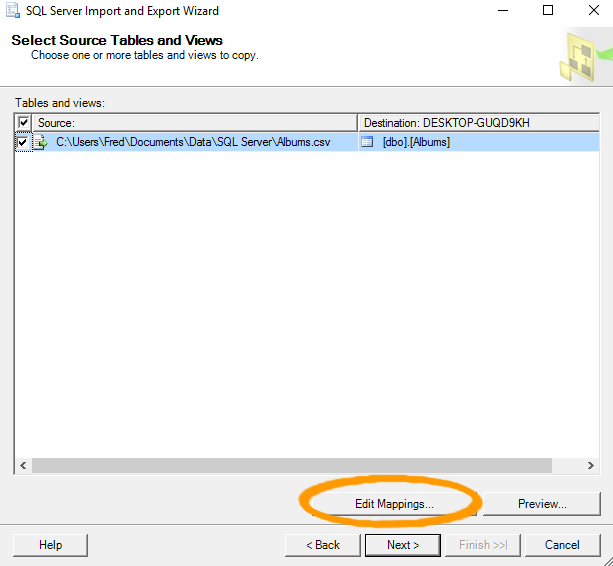Click the flat file source icon beside Albums.csv

pos(41,142)
